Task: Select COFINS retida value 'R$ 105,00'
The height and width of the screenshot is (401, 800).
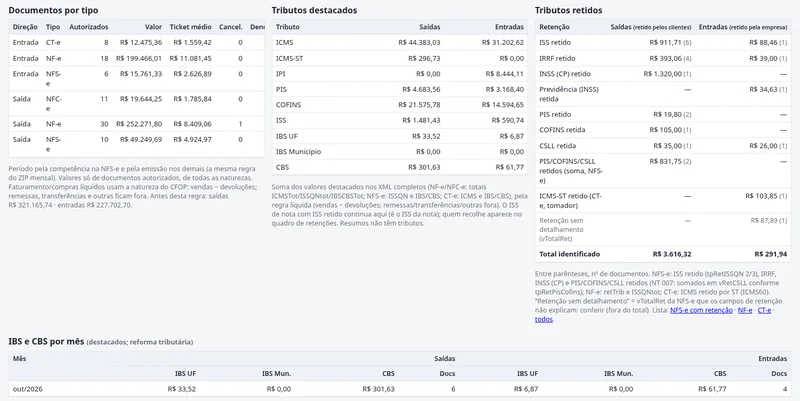Action: (x=665, y=130)
